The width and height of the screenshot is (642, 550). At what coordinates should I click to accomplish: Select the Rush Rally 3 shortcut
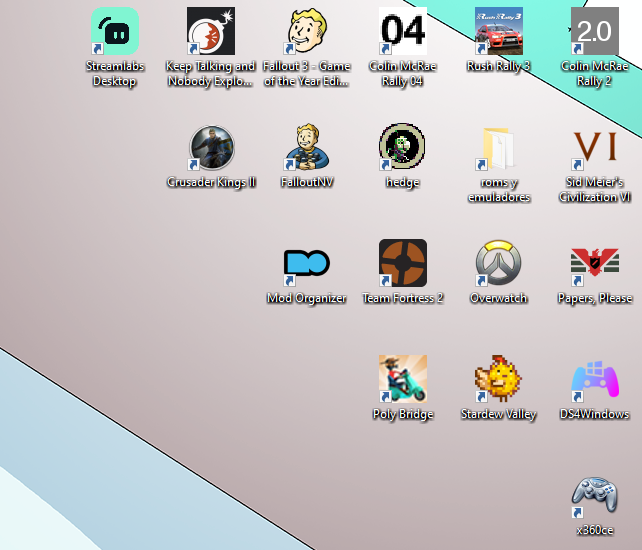tap(499, 31)
